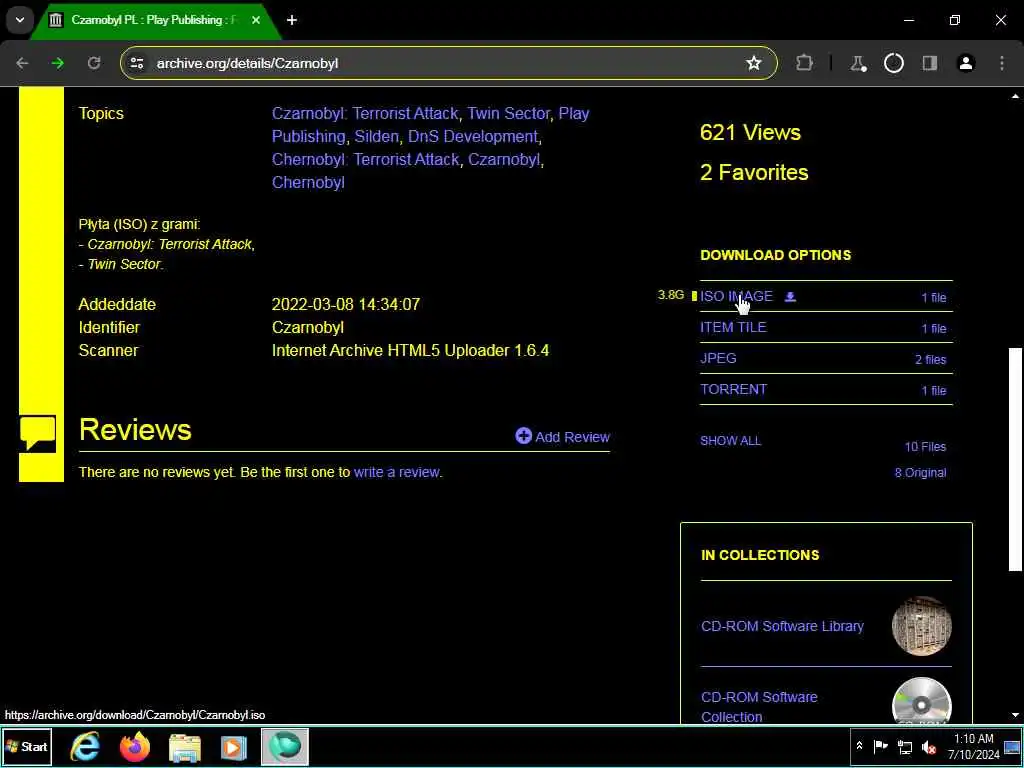Open topic Silden
This screenshot has height=768, width=1024.
click(376, 136)
